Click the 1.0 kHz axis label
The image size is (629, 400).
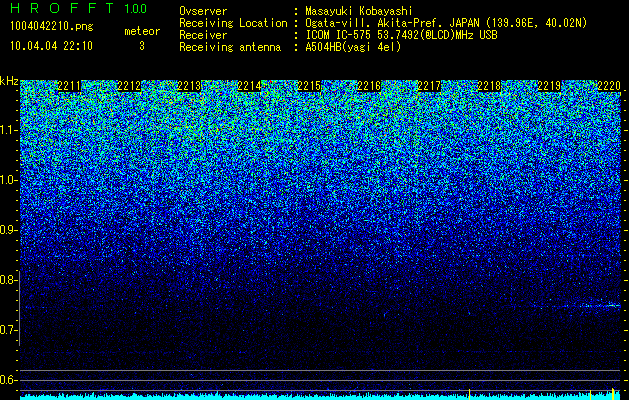[8, 180]
